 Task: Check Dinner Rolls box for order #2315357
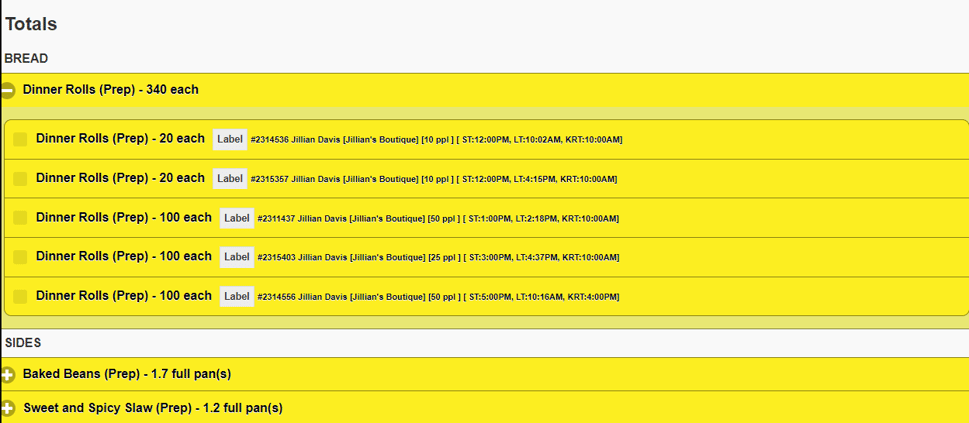click(20, 179)
